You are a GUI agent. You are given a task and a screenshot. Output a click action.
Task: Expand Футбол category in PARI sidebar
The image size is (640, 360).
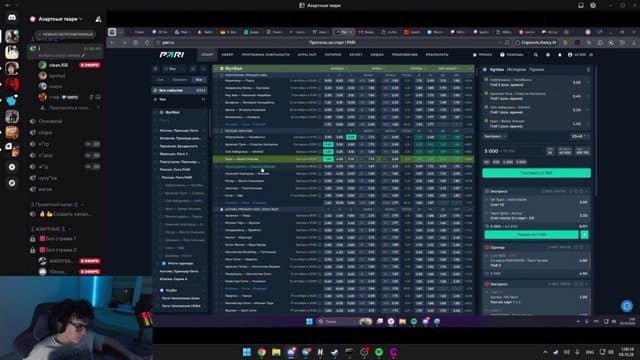coord(180,112)
